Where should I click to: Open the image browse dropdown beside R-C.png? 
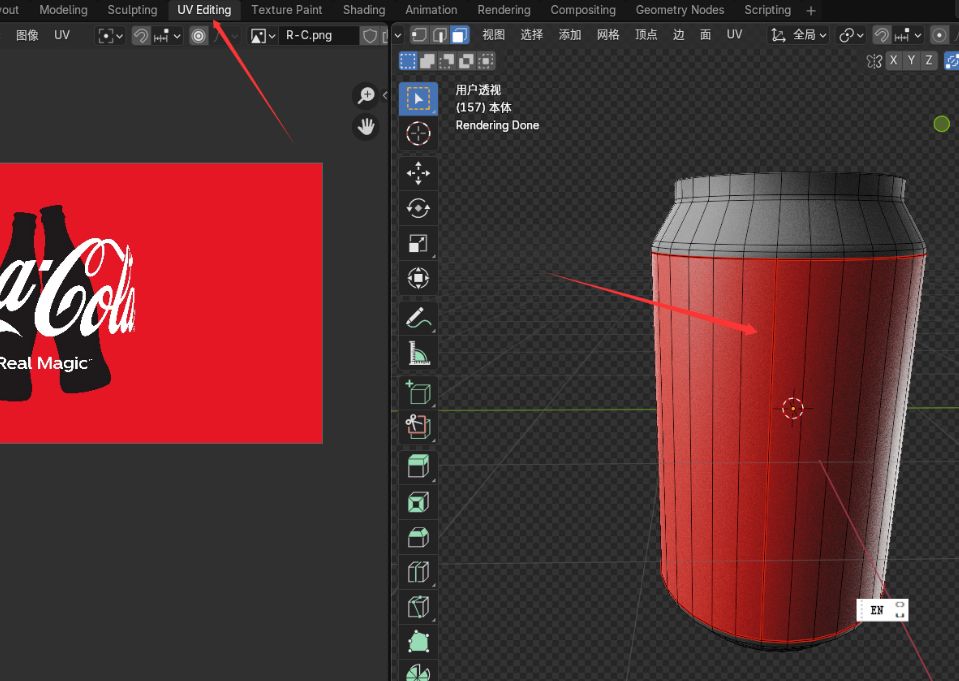pos(263,35)
